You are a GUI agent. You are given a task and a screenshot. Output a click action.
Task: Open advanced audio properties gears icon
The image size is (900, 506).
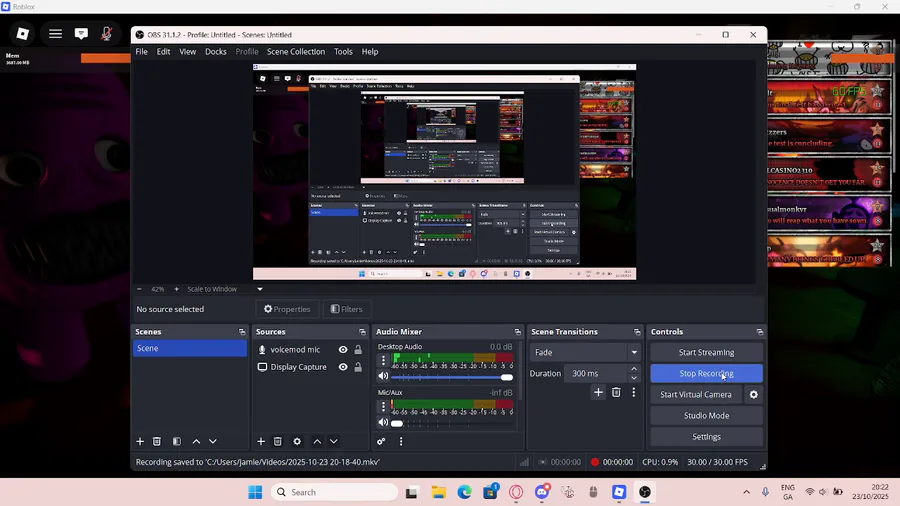[381, 441]
